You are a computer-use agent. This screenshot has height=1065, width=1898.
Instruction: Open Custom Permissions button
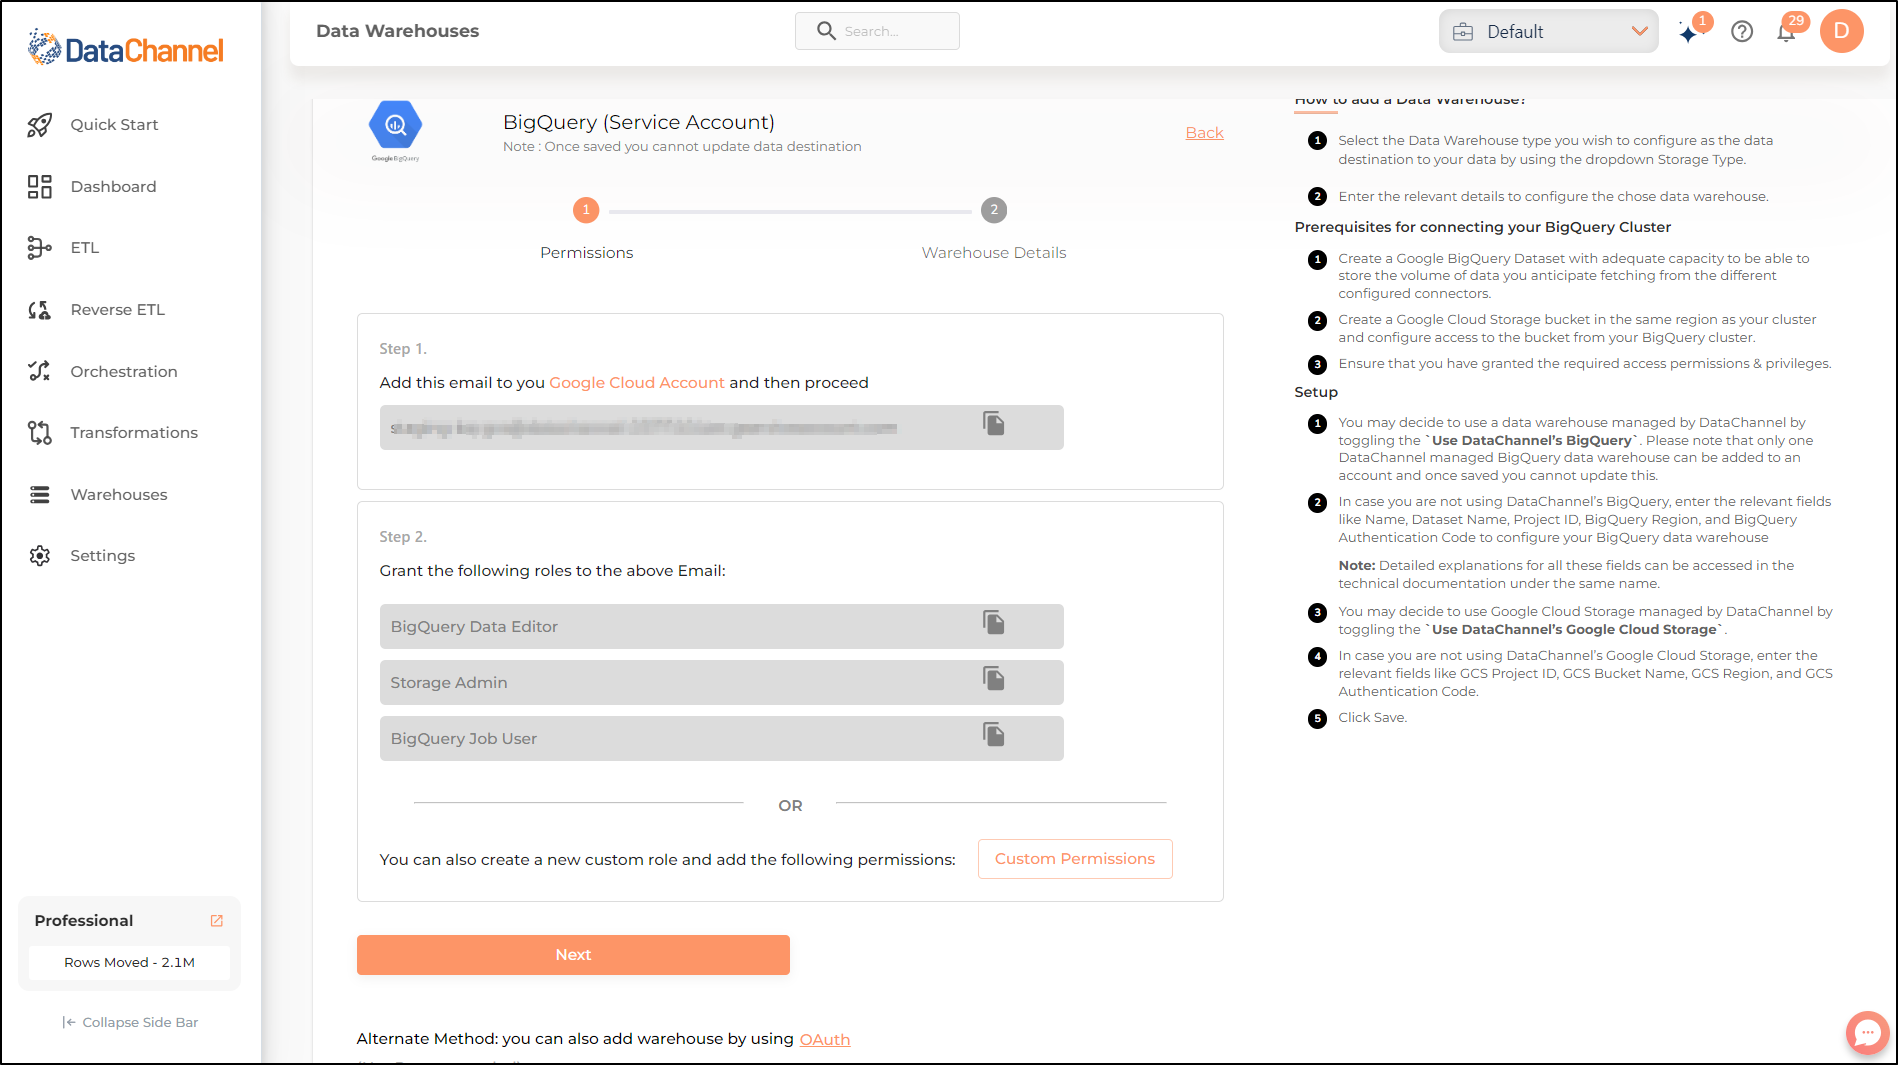click(1075, 859)
